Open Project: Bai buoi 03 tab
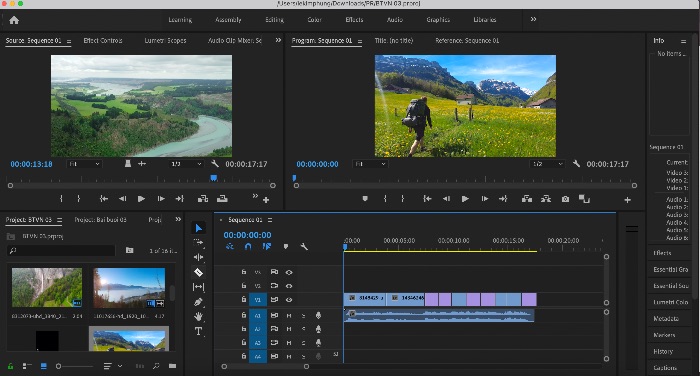The image size is (700, 376). pyautogui.click(x=100, y=220)
